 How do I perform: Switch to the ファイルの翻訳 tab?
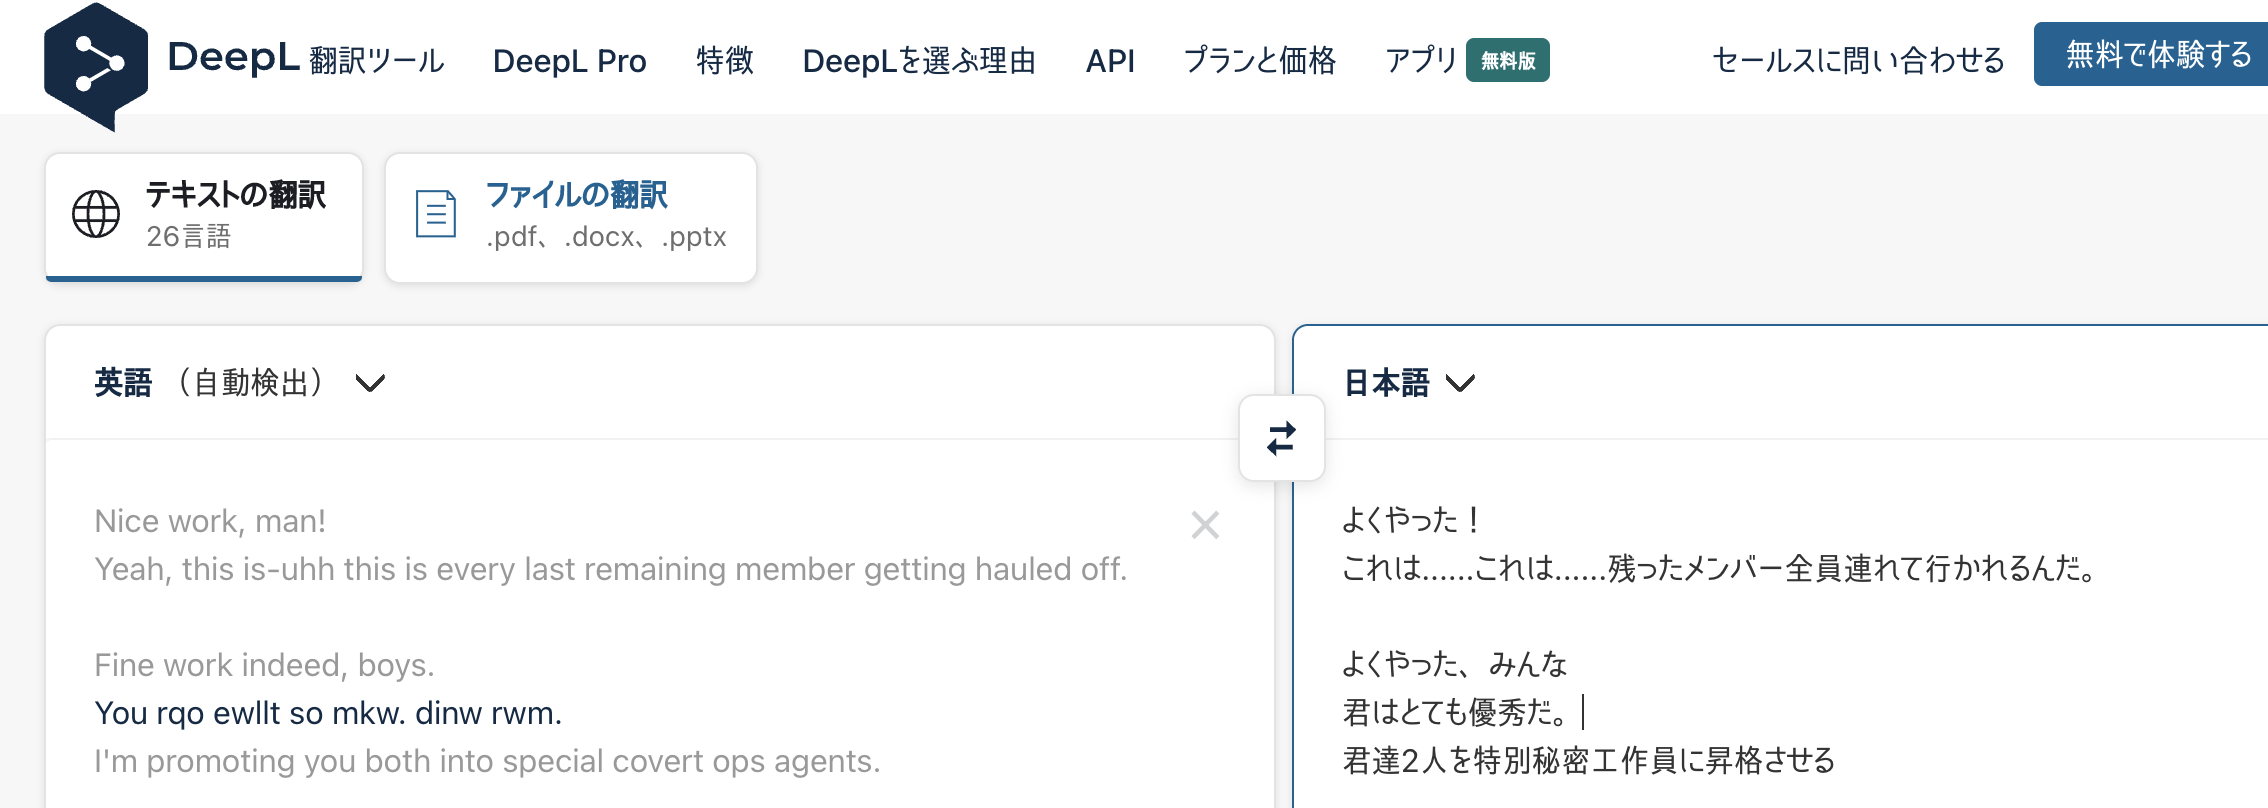[x=571, y=217]
